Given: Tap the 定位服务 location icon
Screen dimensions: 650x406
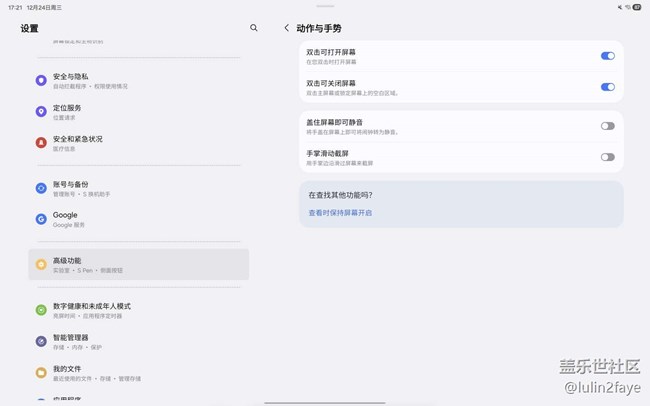Looking at the screenshot, I should (41, 111).
